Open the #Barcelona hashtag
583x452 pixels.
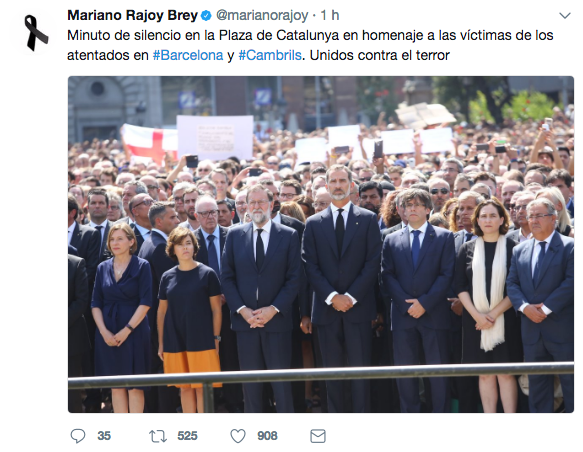tap(188, 55)
